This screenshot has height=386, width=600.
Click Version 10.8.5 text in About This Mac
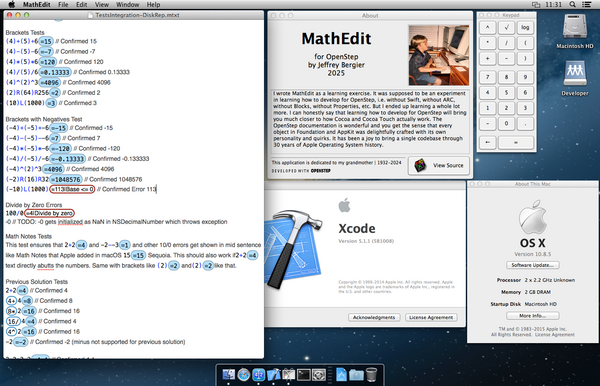point(532,254)
